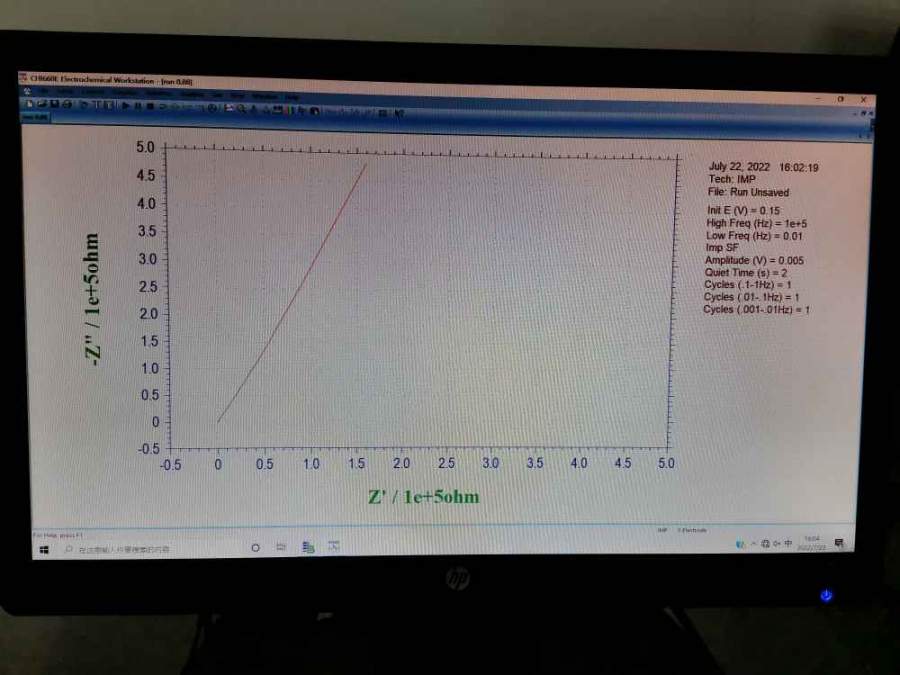Screen dimensions: 900x675
Task: Click the "High Freq (Hz) = 1e+5" line
Action: 757,223
